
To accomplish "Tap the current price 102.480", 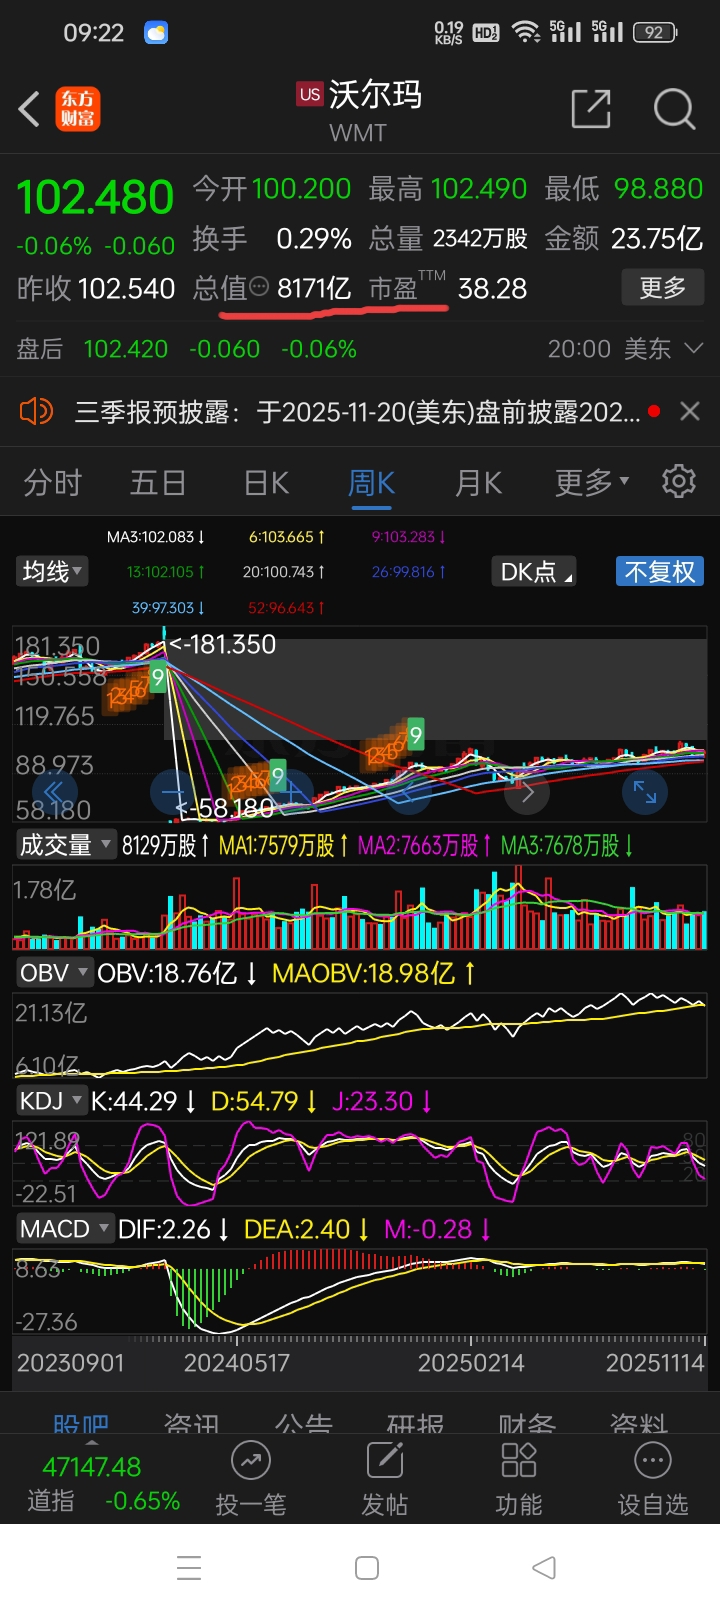I will tap(96, 197).
